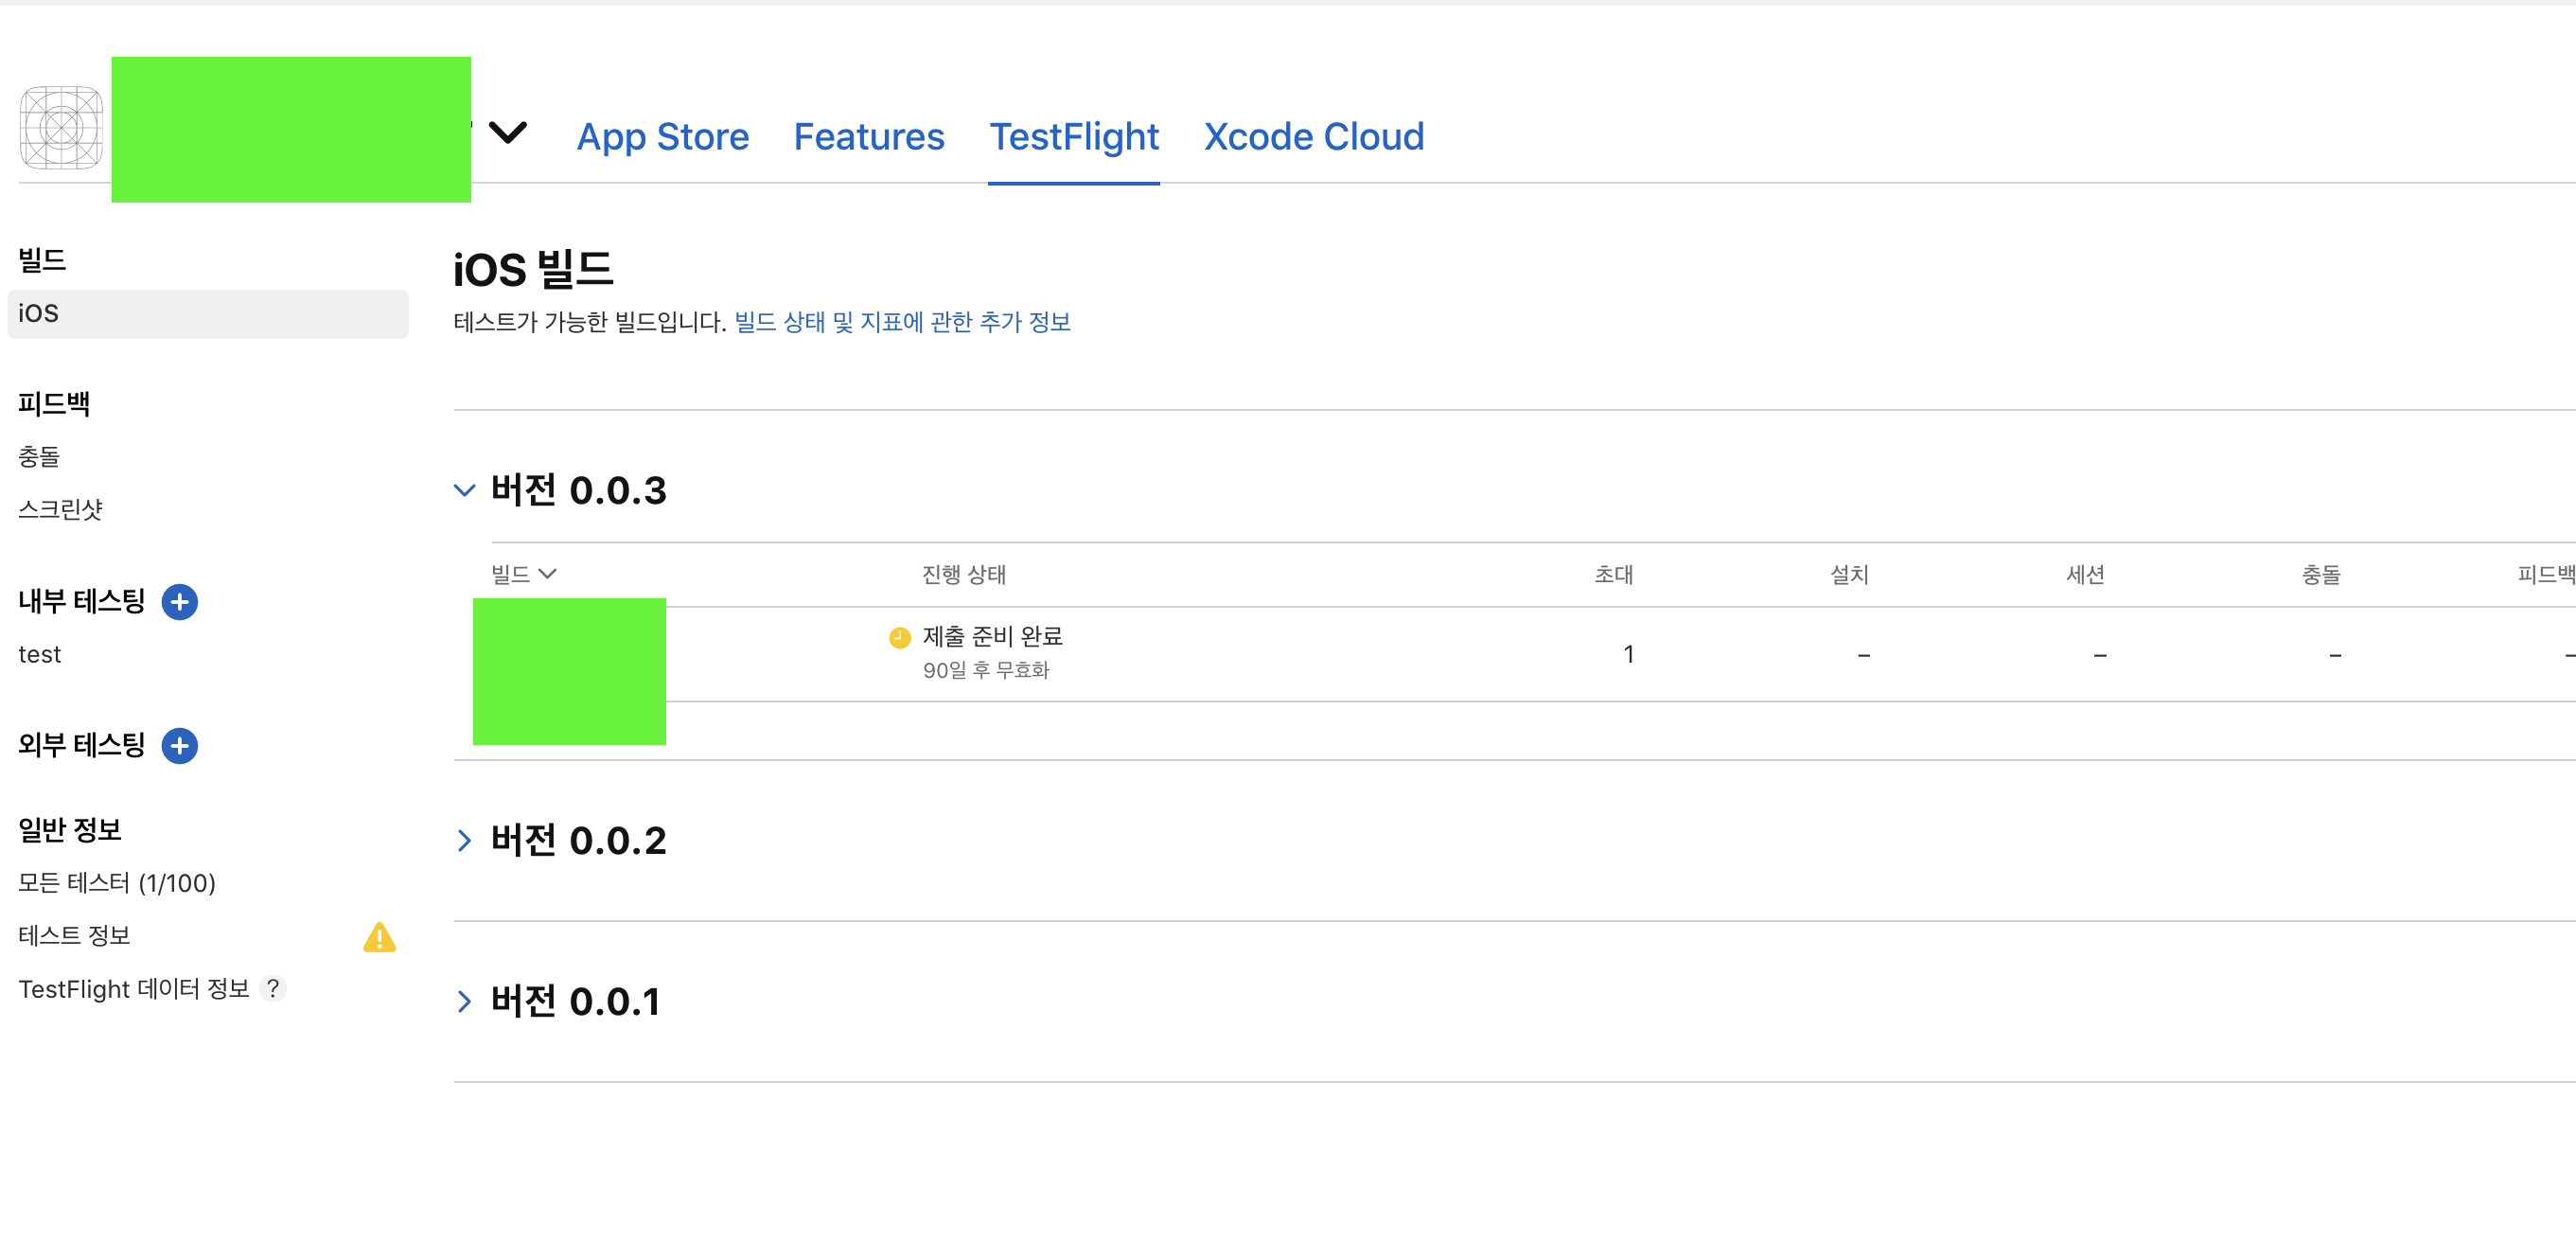Image resolution: width=2576 pixels, height=1242 pixels.
Task: Click the yellow warning icon by 테스트 정보
Action: click(379, 937)
